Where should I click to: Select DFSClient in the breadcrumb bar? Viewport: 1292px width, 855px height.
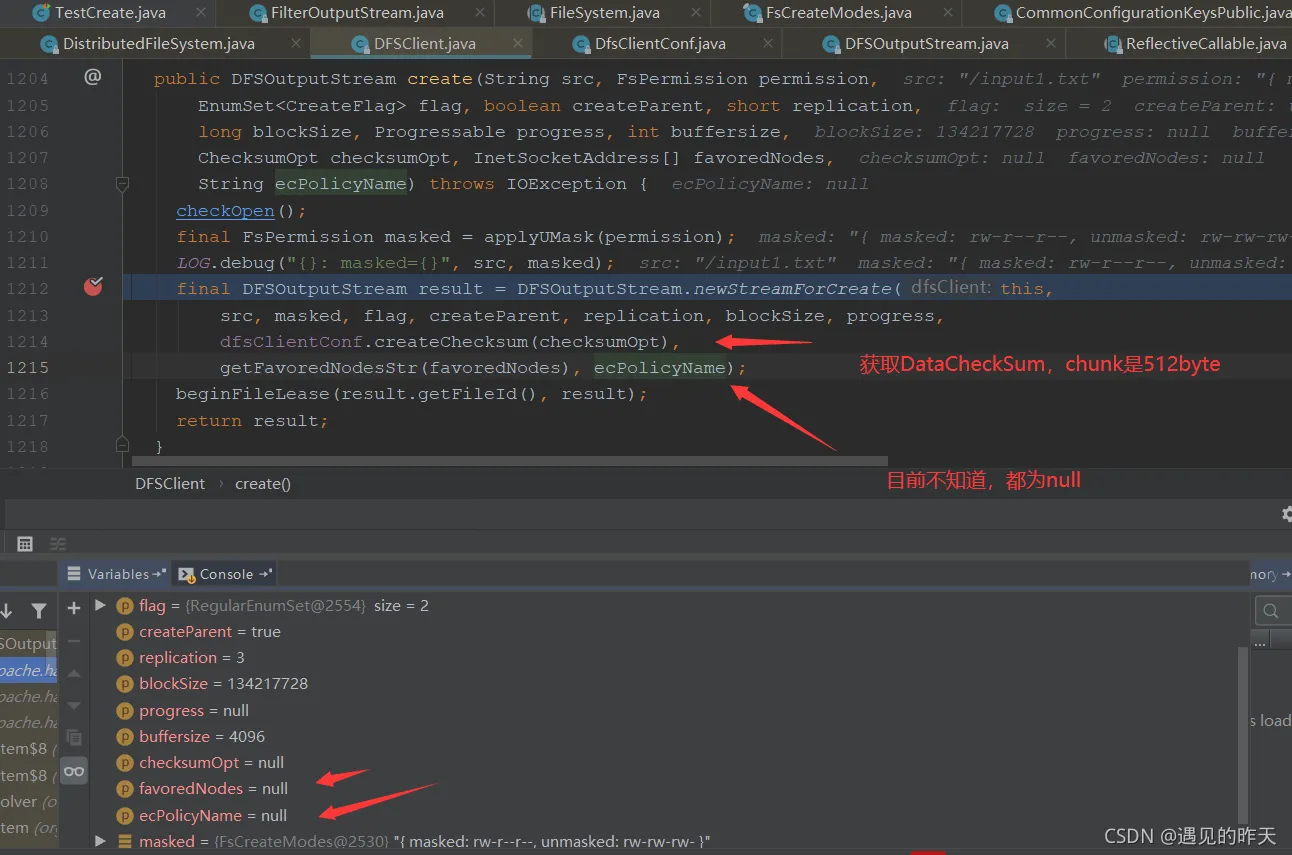[170, 483]
